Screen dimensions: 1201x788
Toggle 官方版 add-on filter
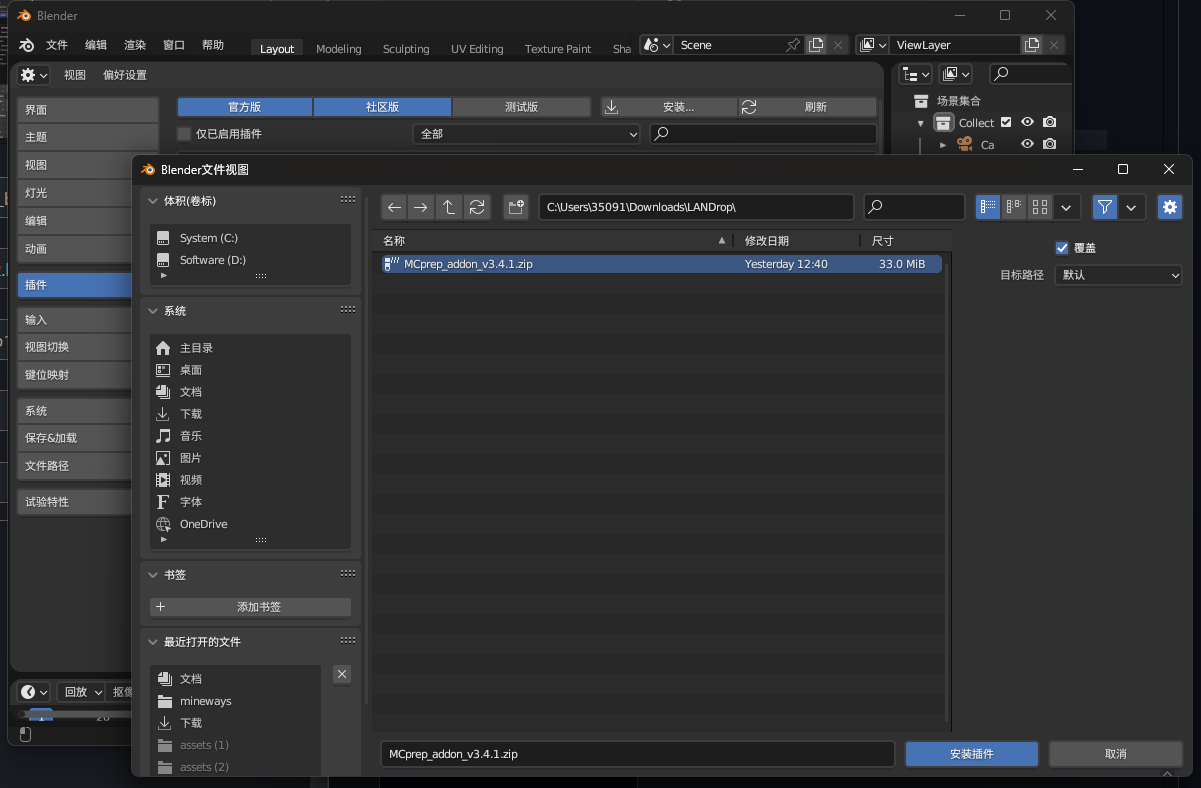(245, 107)
